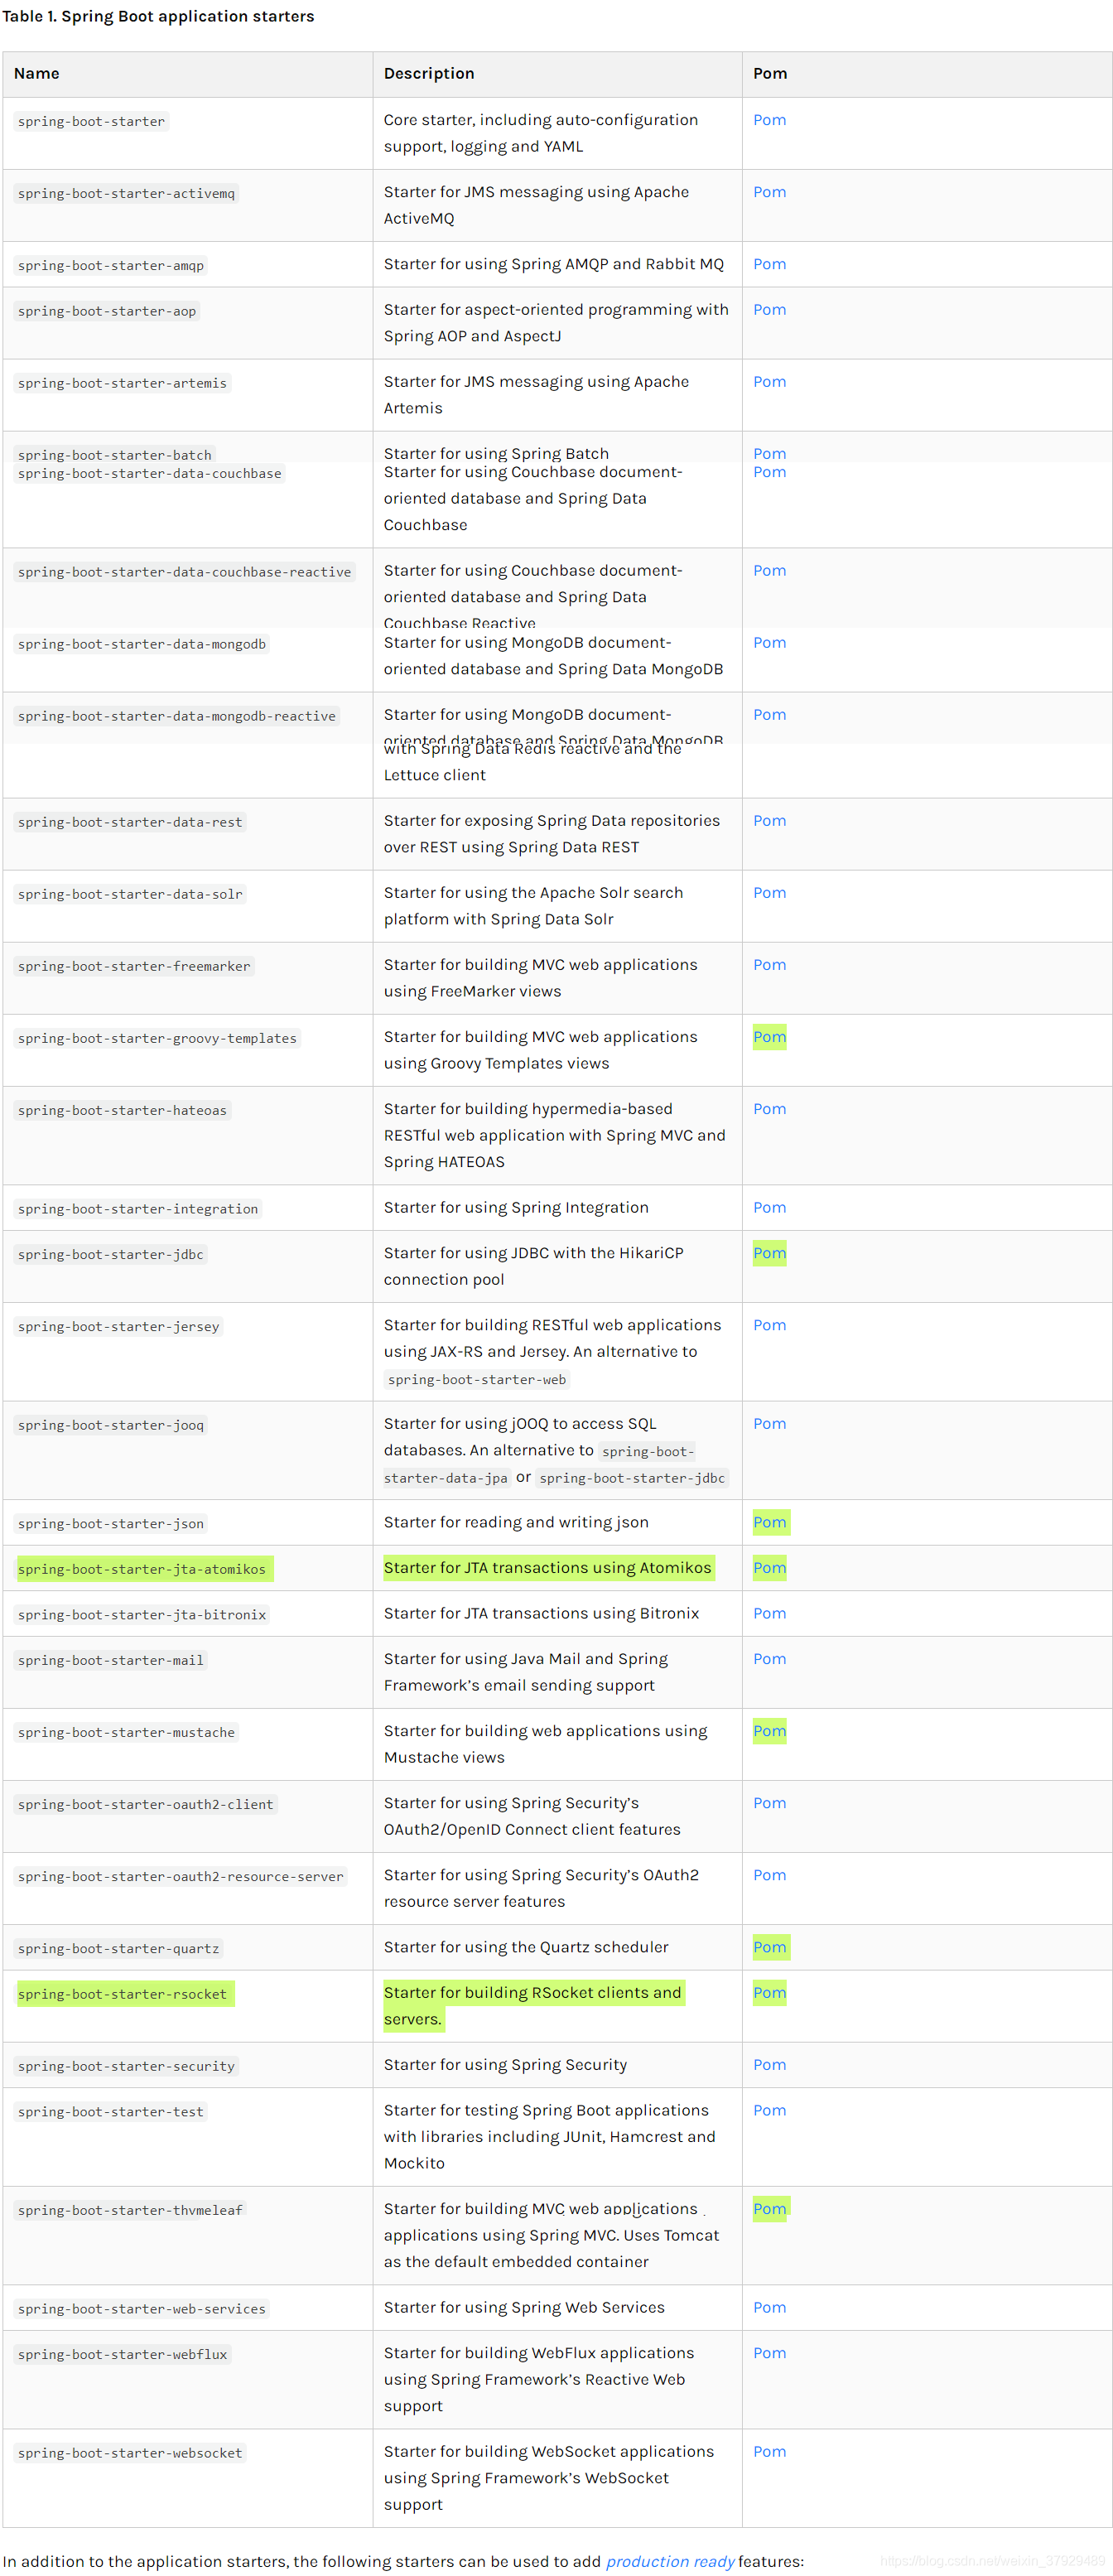
Task: Select the 'spring-boot-starter-jersey' name text
Action: (x=118, y=1327)
